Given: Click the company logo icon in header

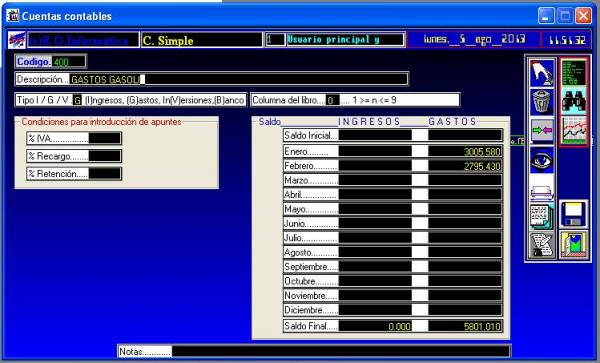Looking at the screenshot, I should tap(16, 40).
